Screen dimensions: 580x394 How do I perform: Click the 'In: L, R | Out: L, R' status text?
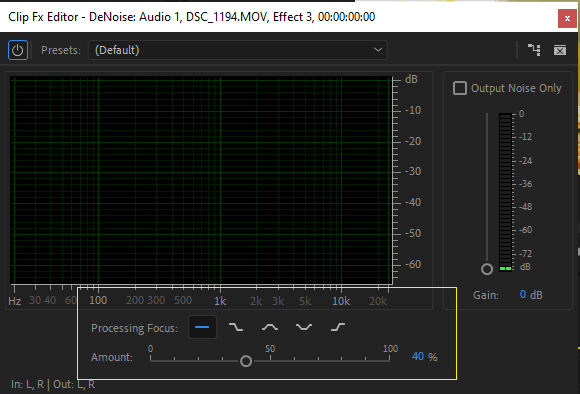click(x=53, y=384)
